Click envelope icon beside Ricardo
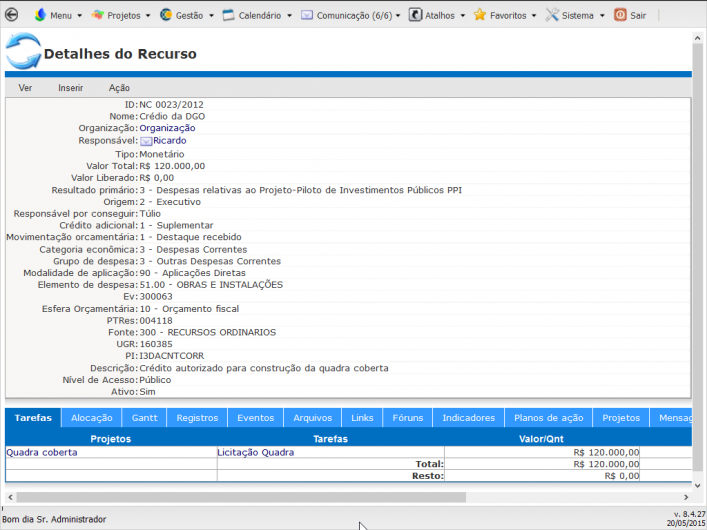This screenshot has height=530, width=707. [x=146, y=141]
